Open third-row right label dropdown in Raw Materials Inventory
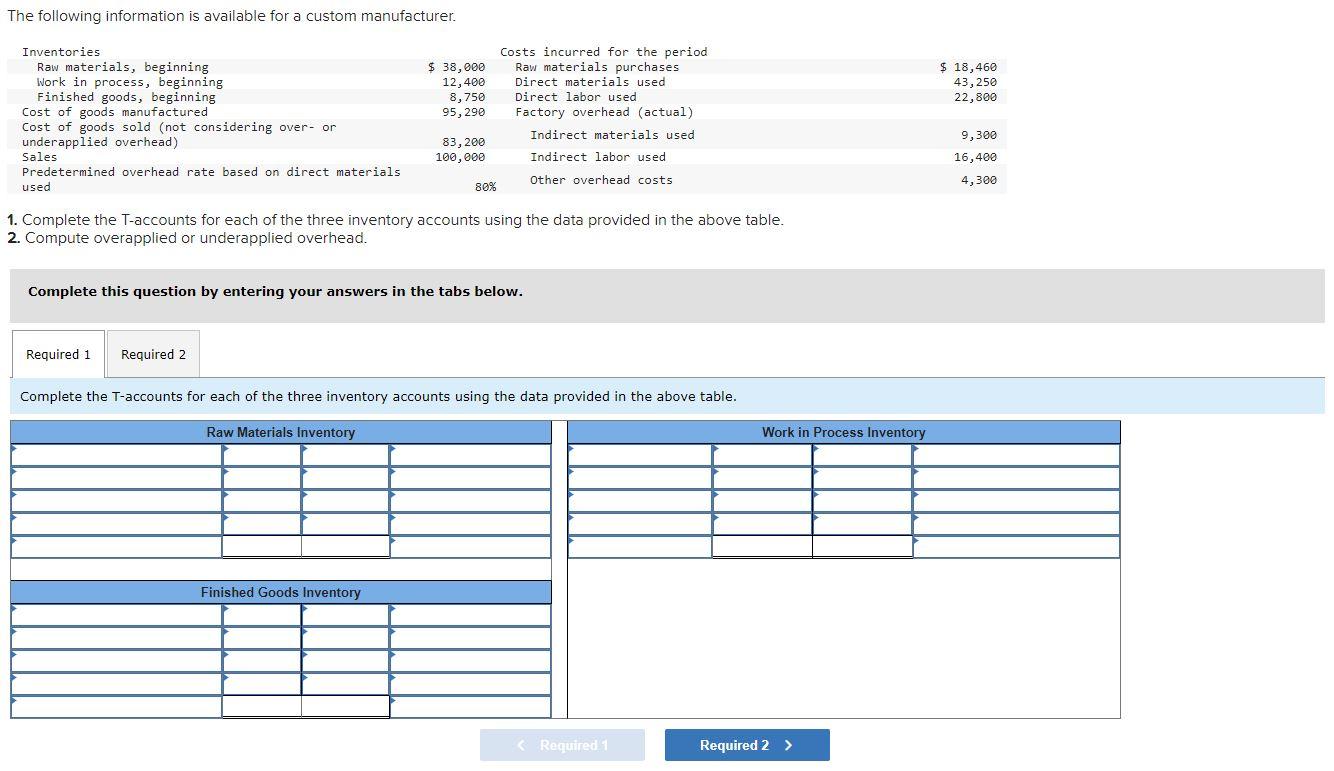 point(470,501)
